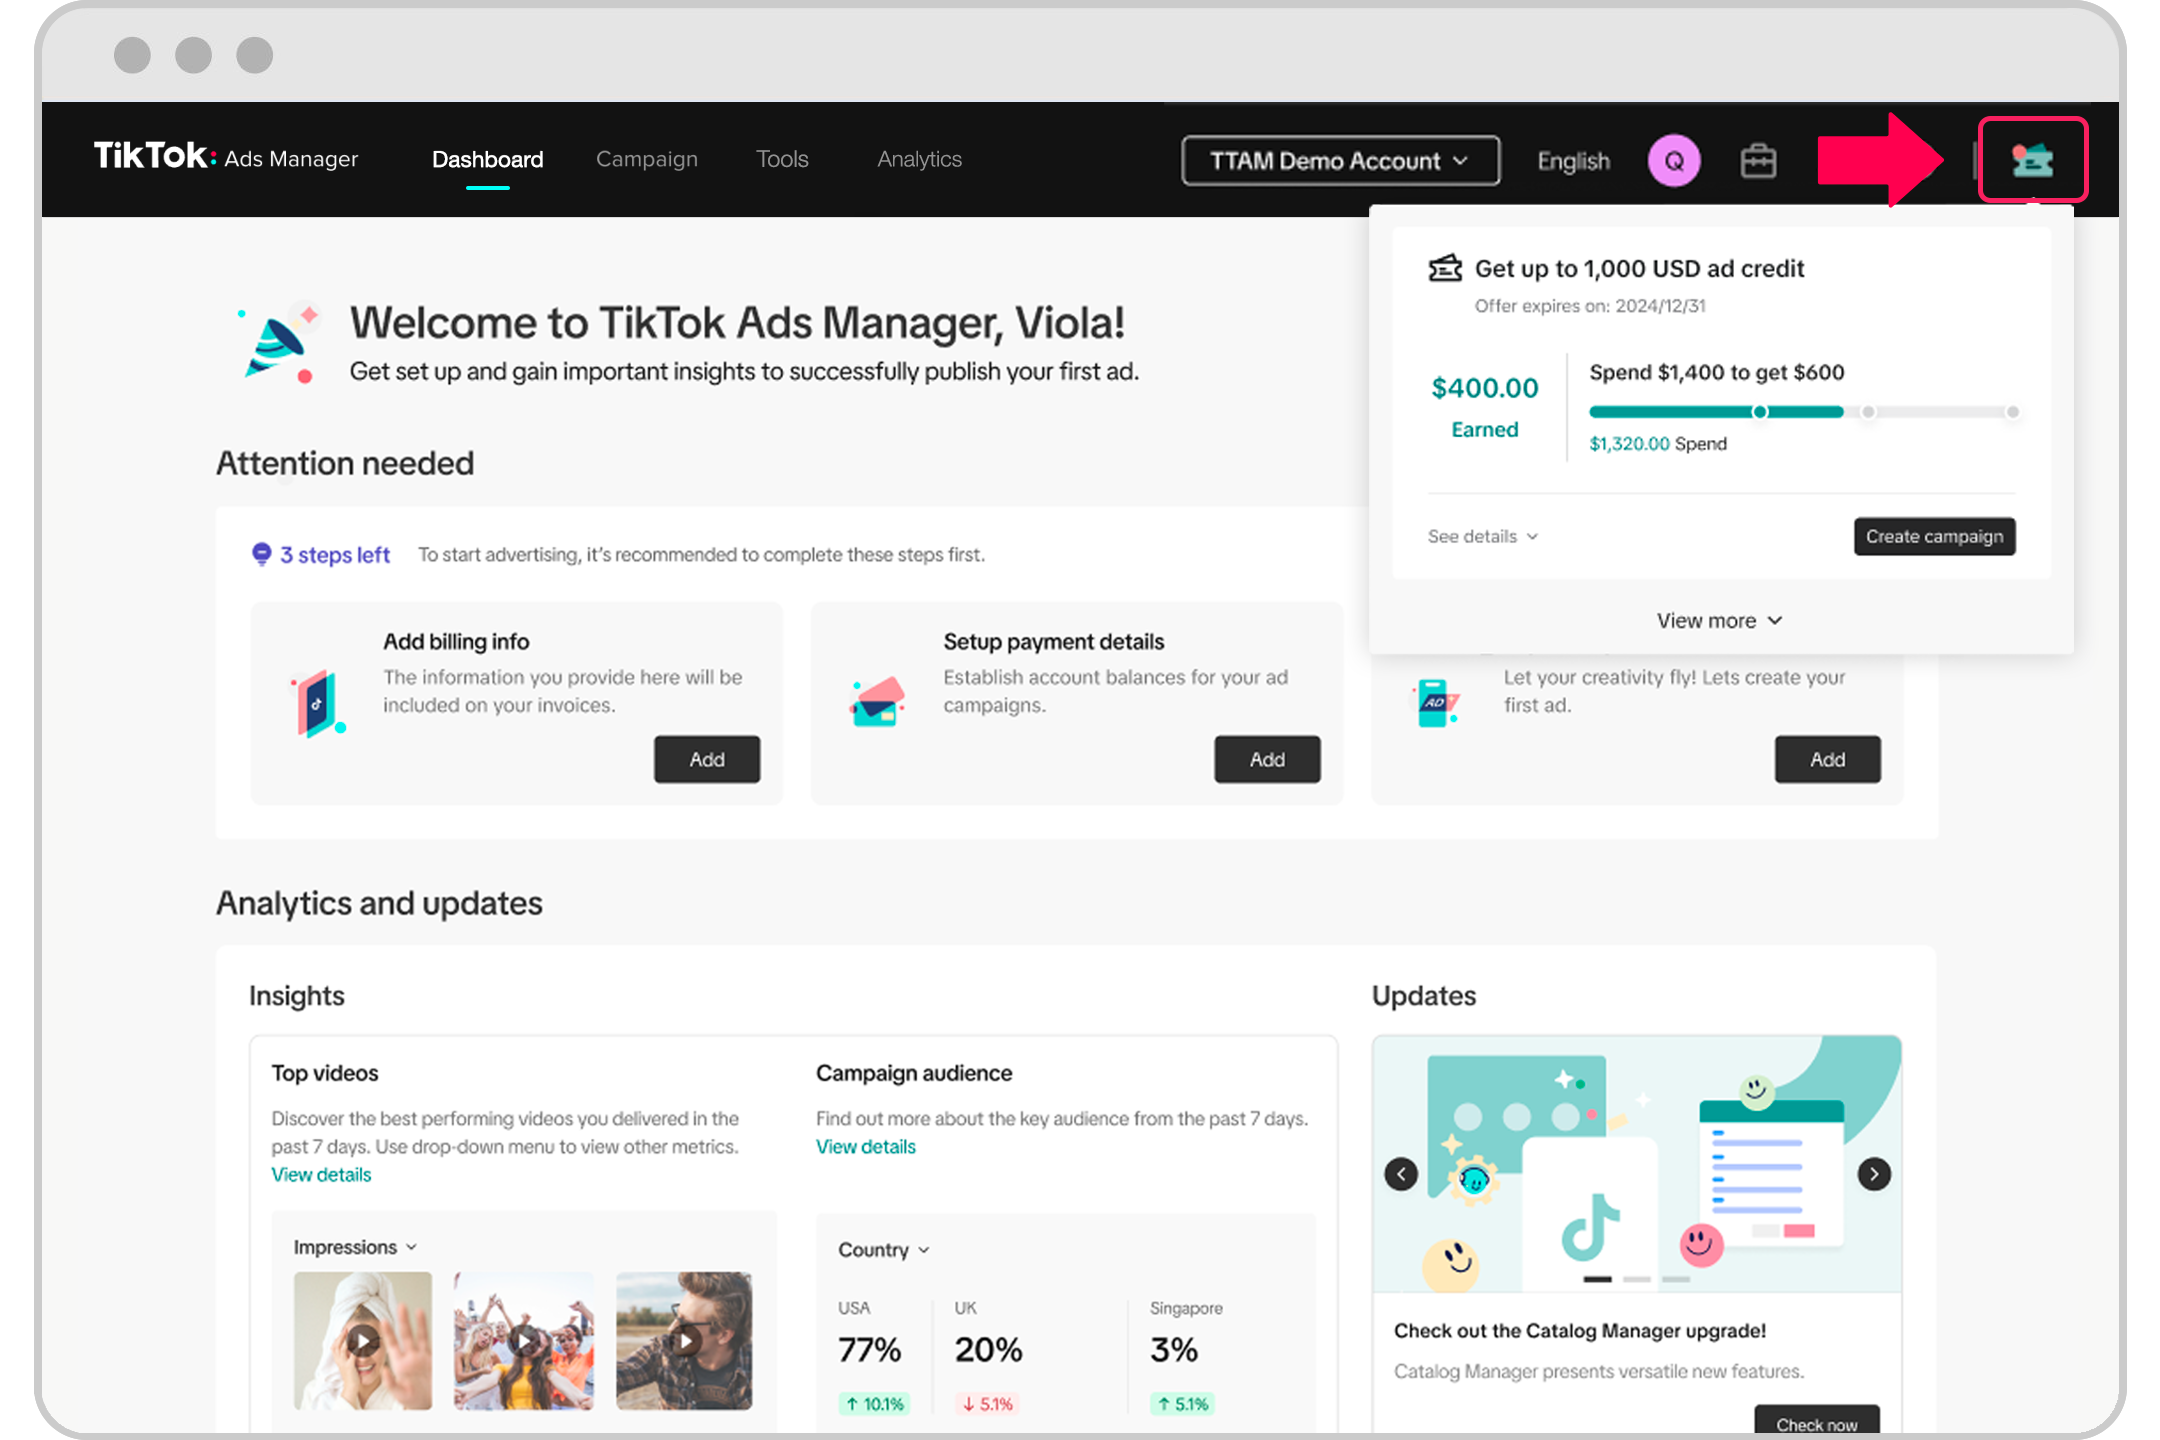Play the towel woman video thumbnail

pyautogui.click(x=362, y=1340)
